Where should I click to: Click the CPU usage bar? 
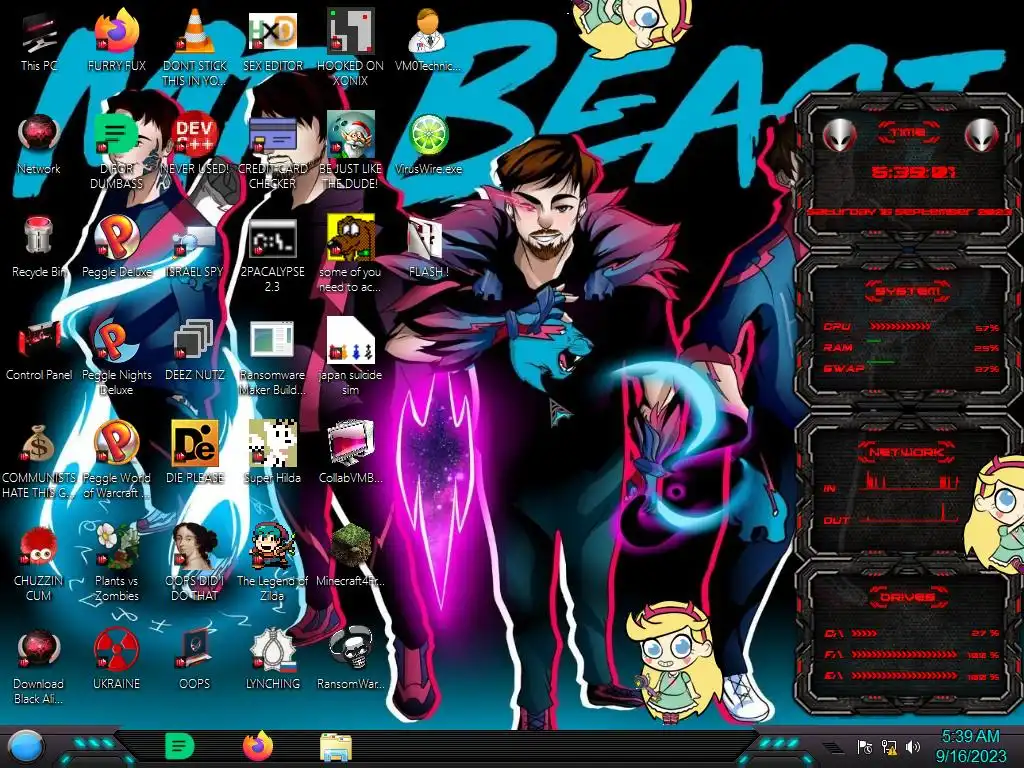point(900,326)
